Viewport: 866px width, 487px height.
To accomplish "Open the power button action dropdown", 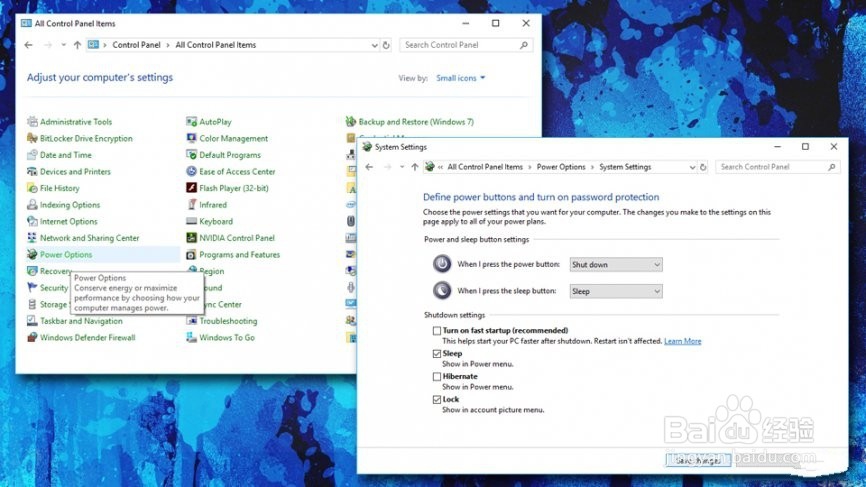I will pos(616,264).
